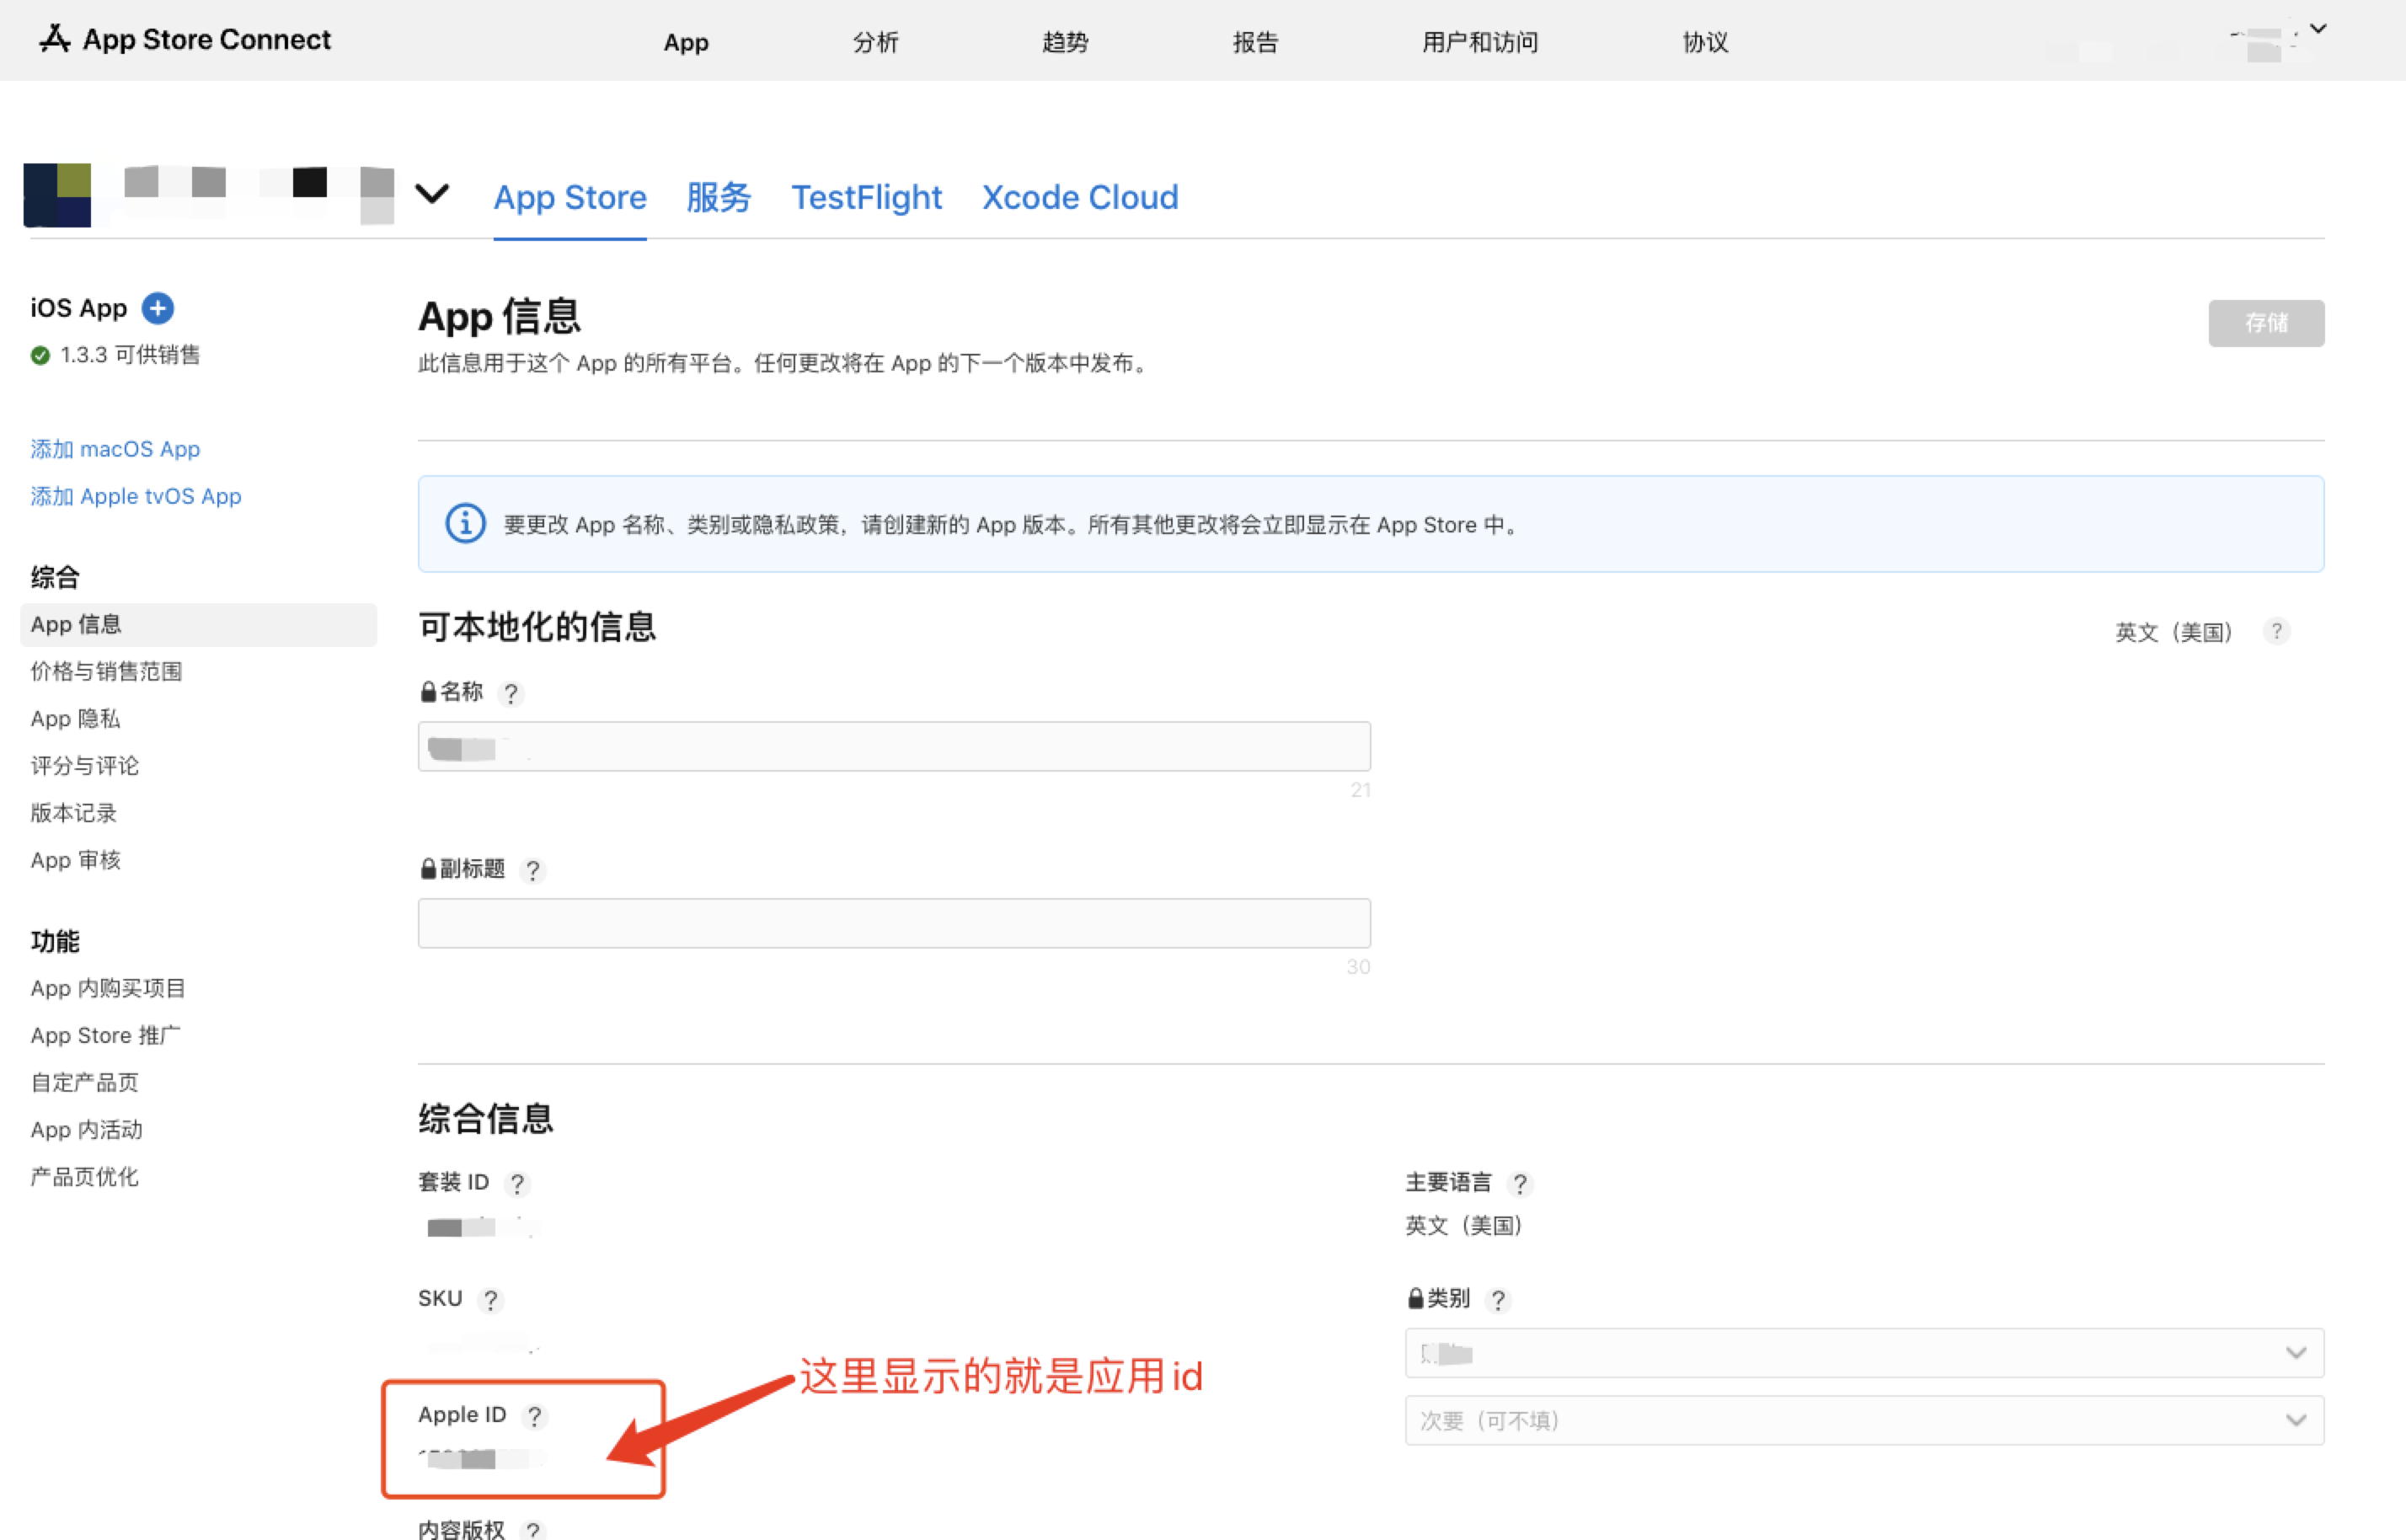Open 报告 in top navigation
The width and height of the screenshot is (2406, 1540).
click(1255, 42)
